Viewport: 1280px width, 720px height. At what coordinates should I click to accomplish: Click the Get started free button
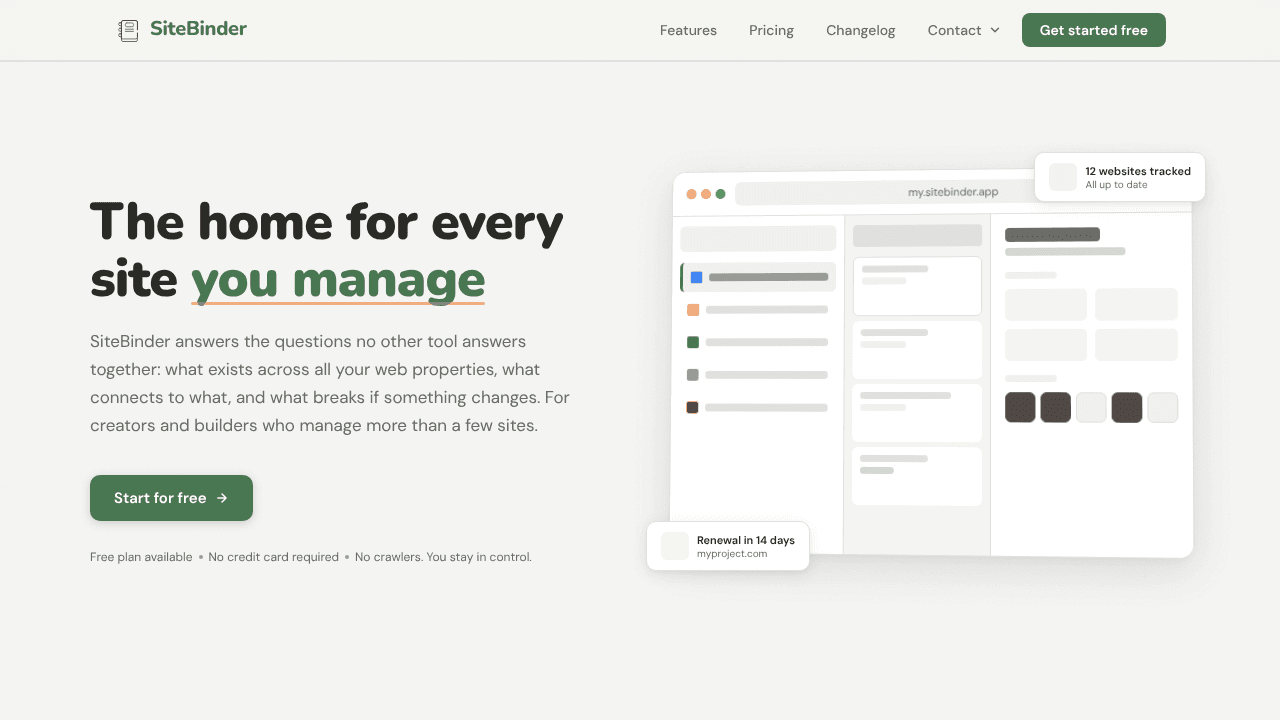[x=1094, y=30]
